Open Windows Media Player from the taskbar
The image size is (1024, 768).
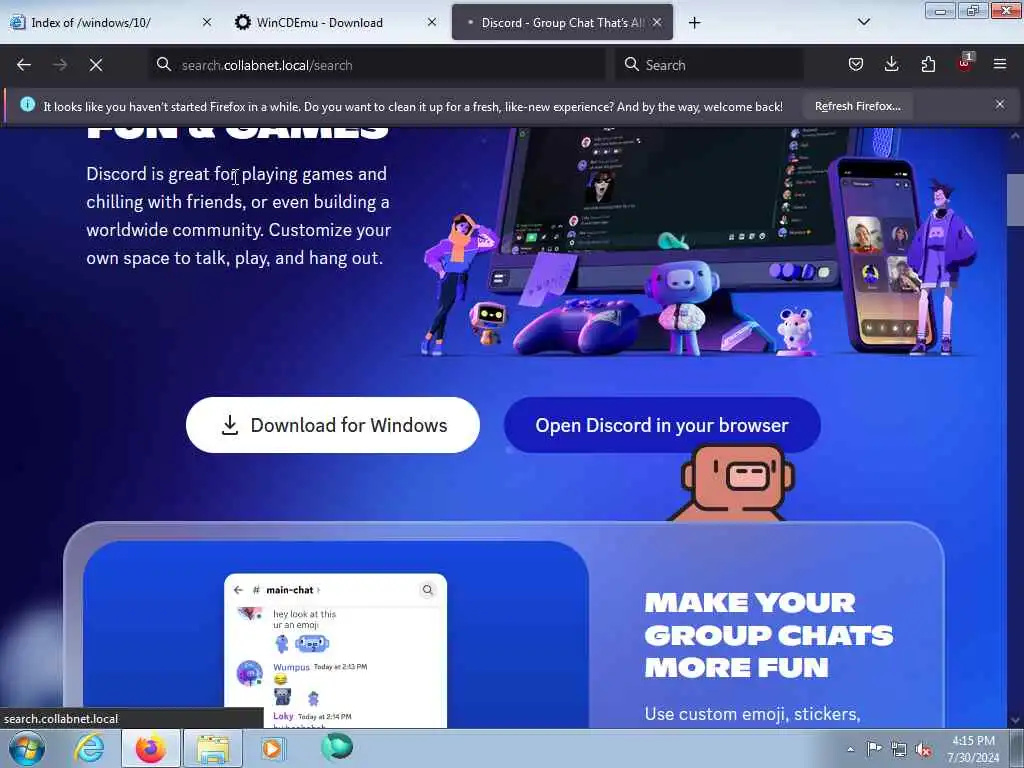(273, 748)
